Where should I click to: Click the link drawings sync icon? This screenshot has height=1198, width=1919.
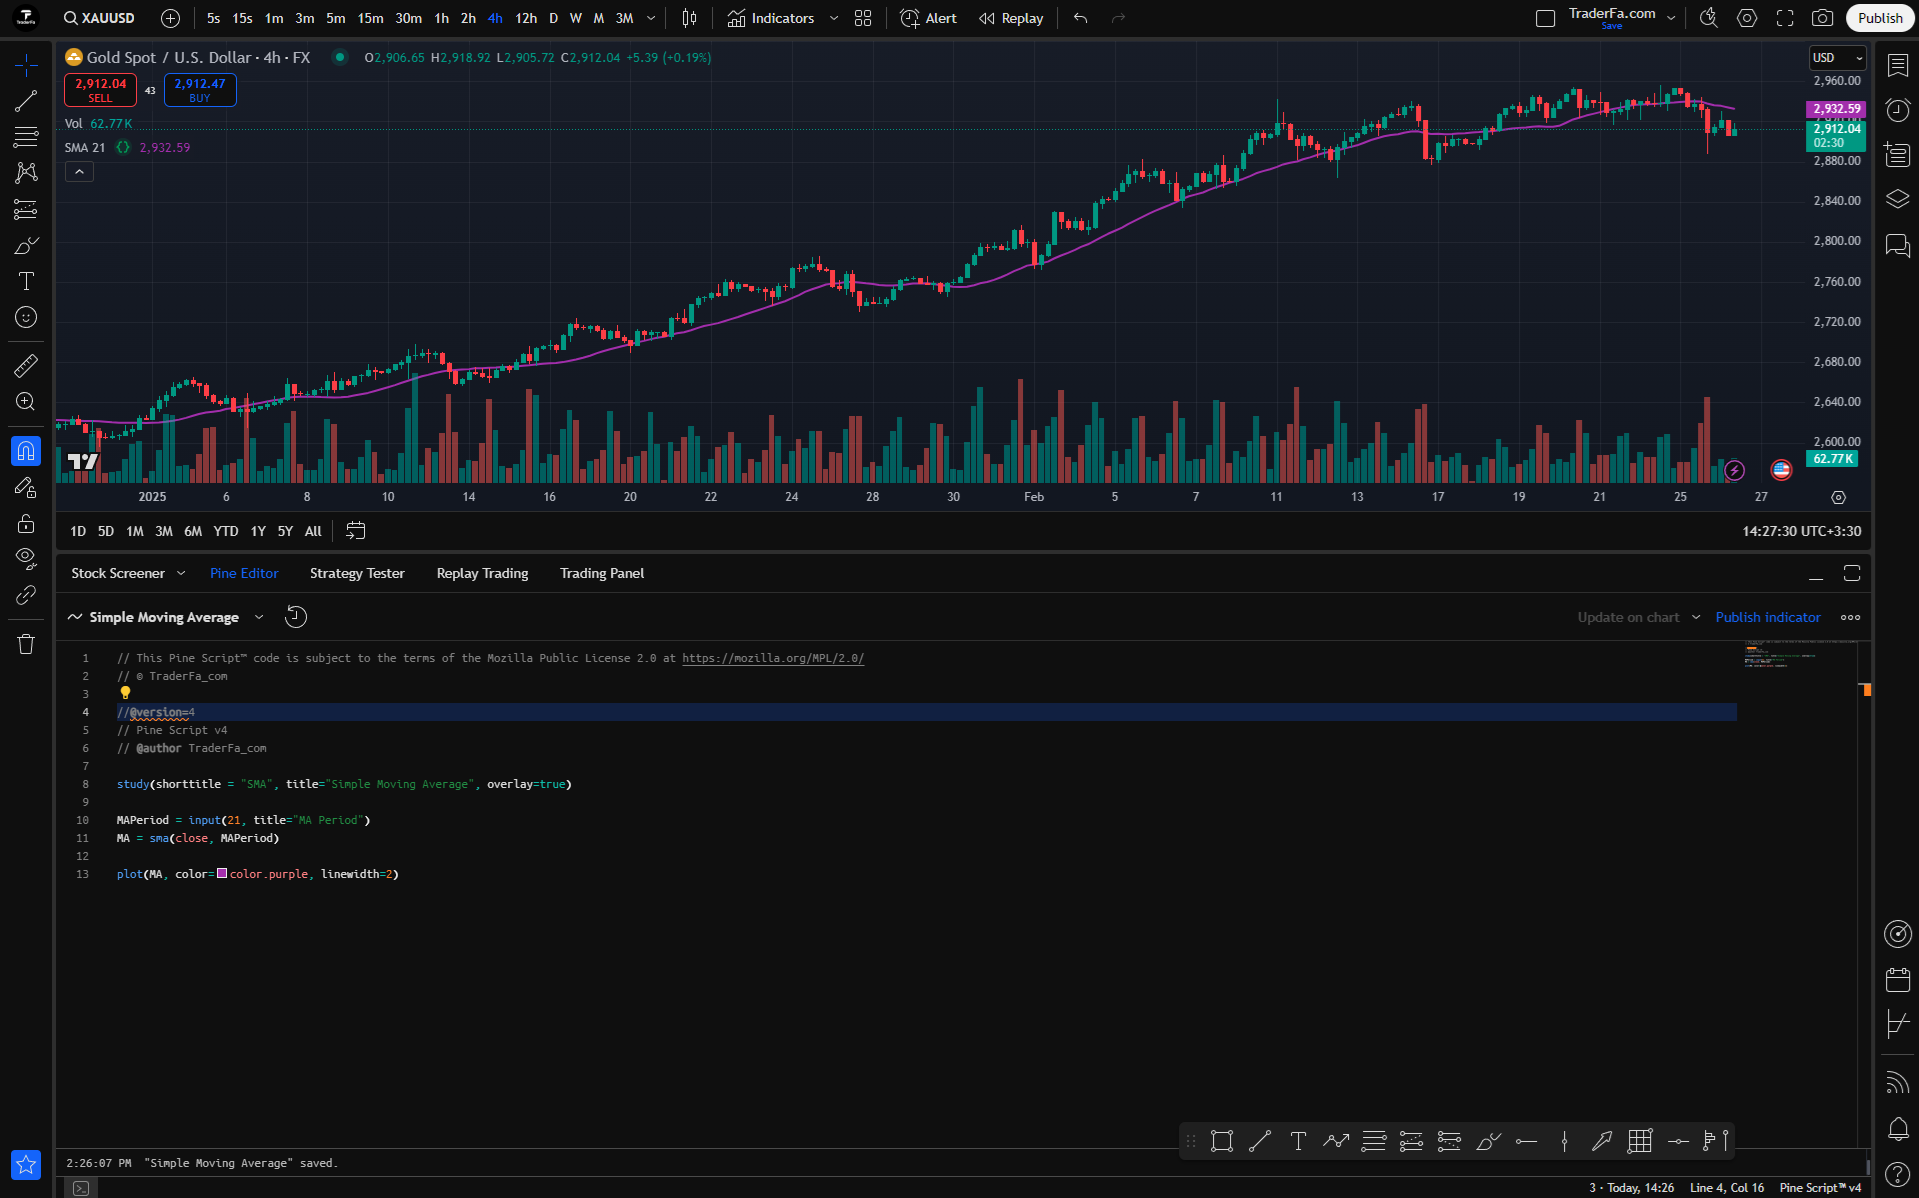(26, 595)
